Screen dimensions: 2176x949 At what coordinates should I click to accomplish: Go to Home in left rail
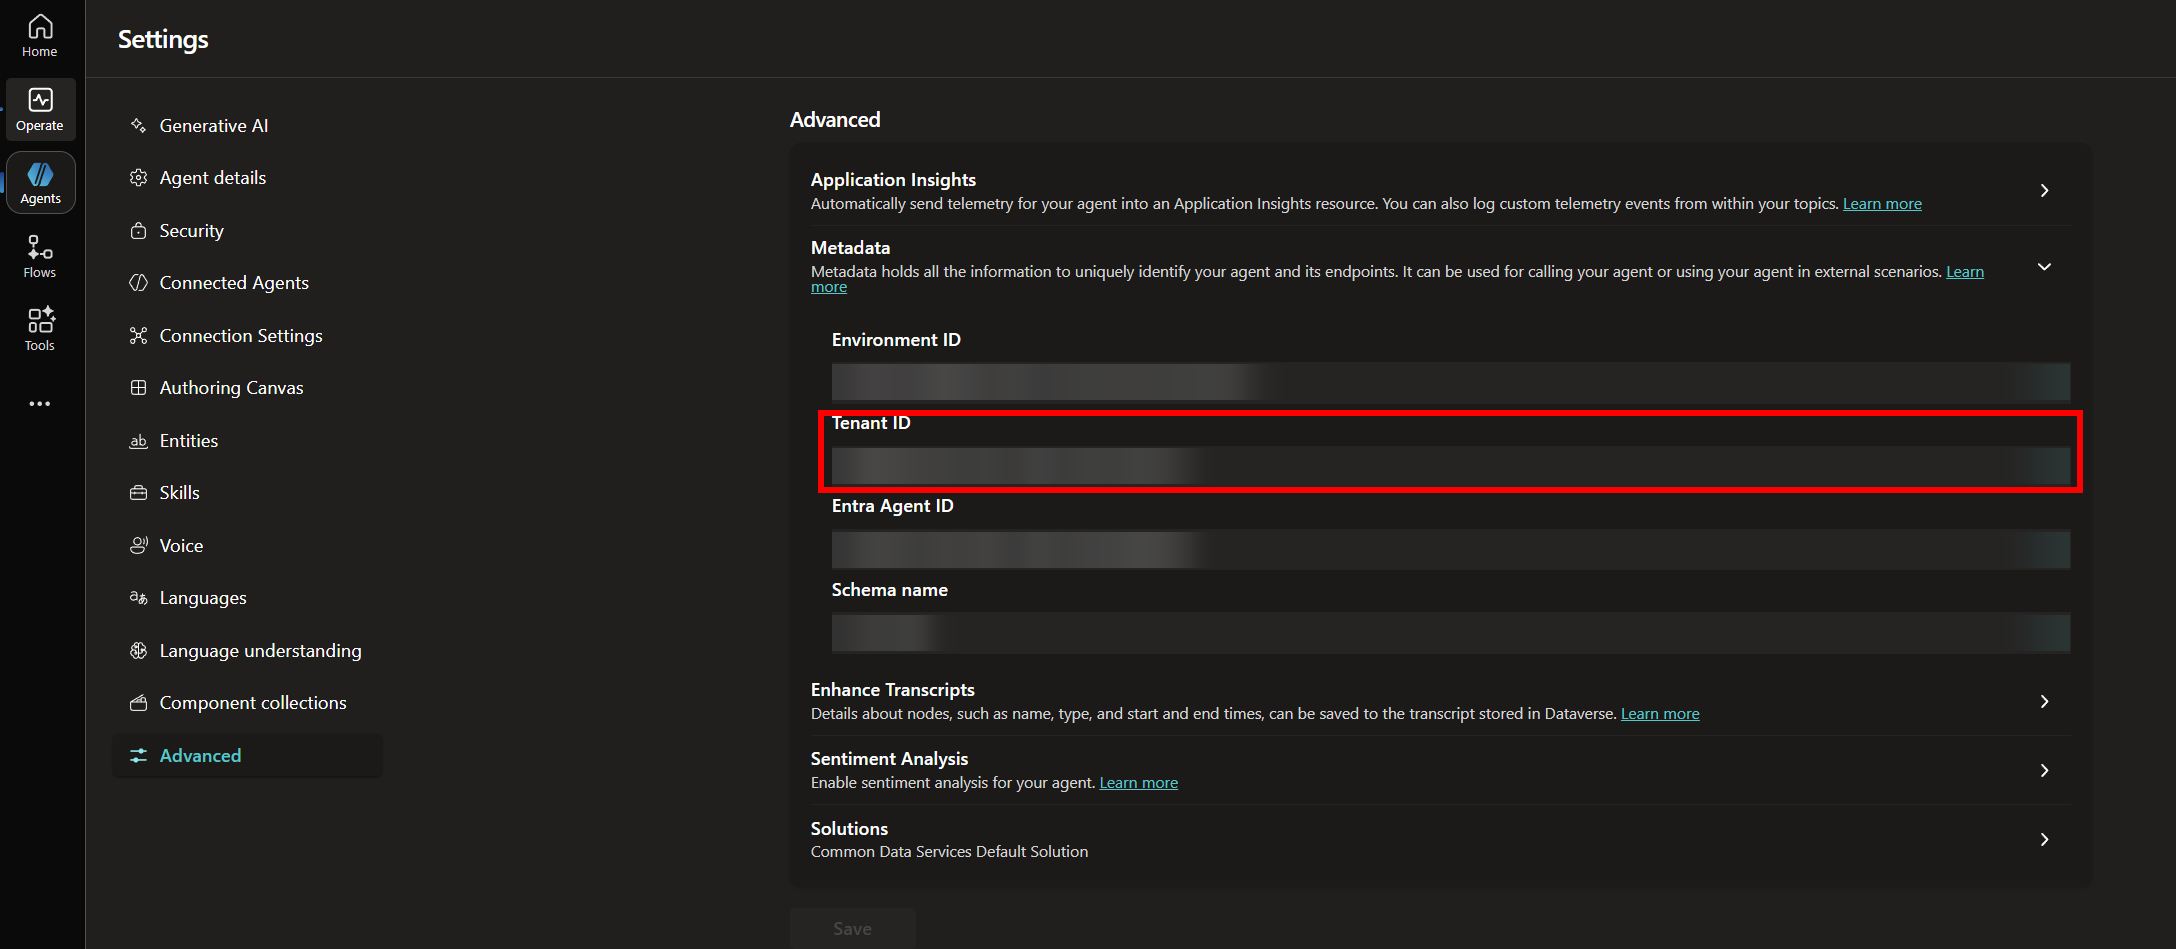[x=40, y=36]
